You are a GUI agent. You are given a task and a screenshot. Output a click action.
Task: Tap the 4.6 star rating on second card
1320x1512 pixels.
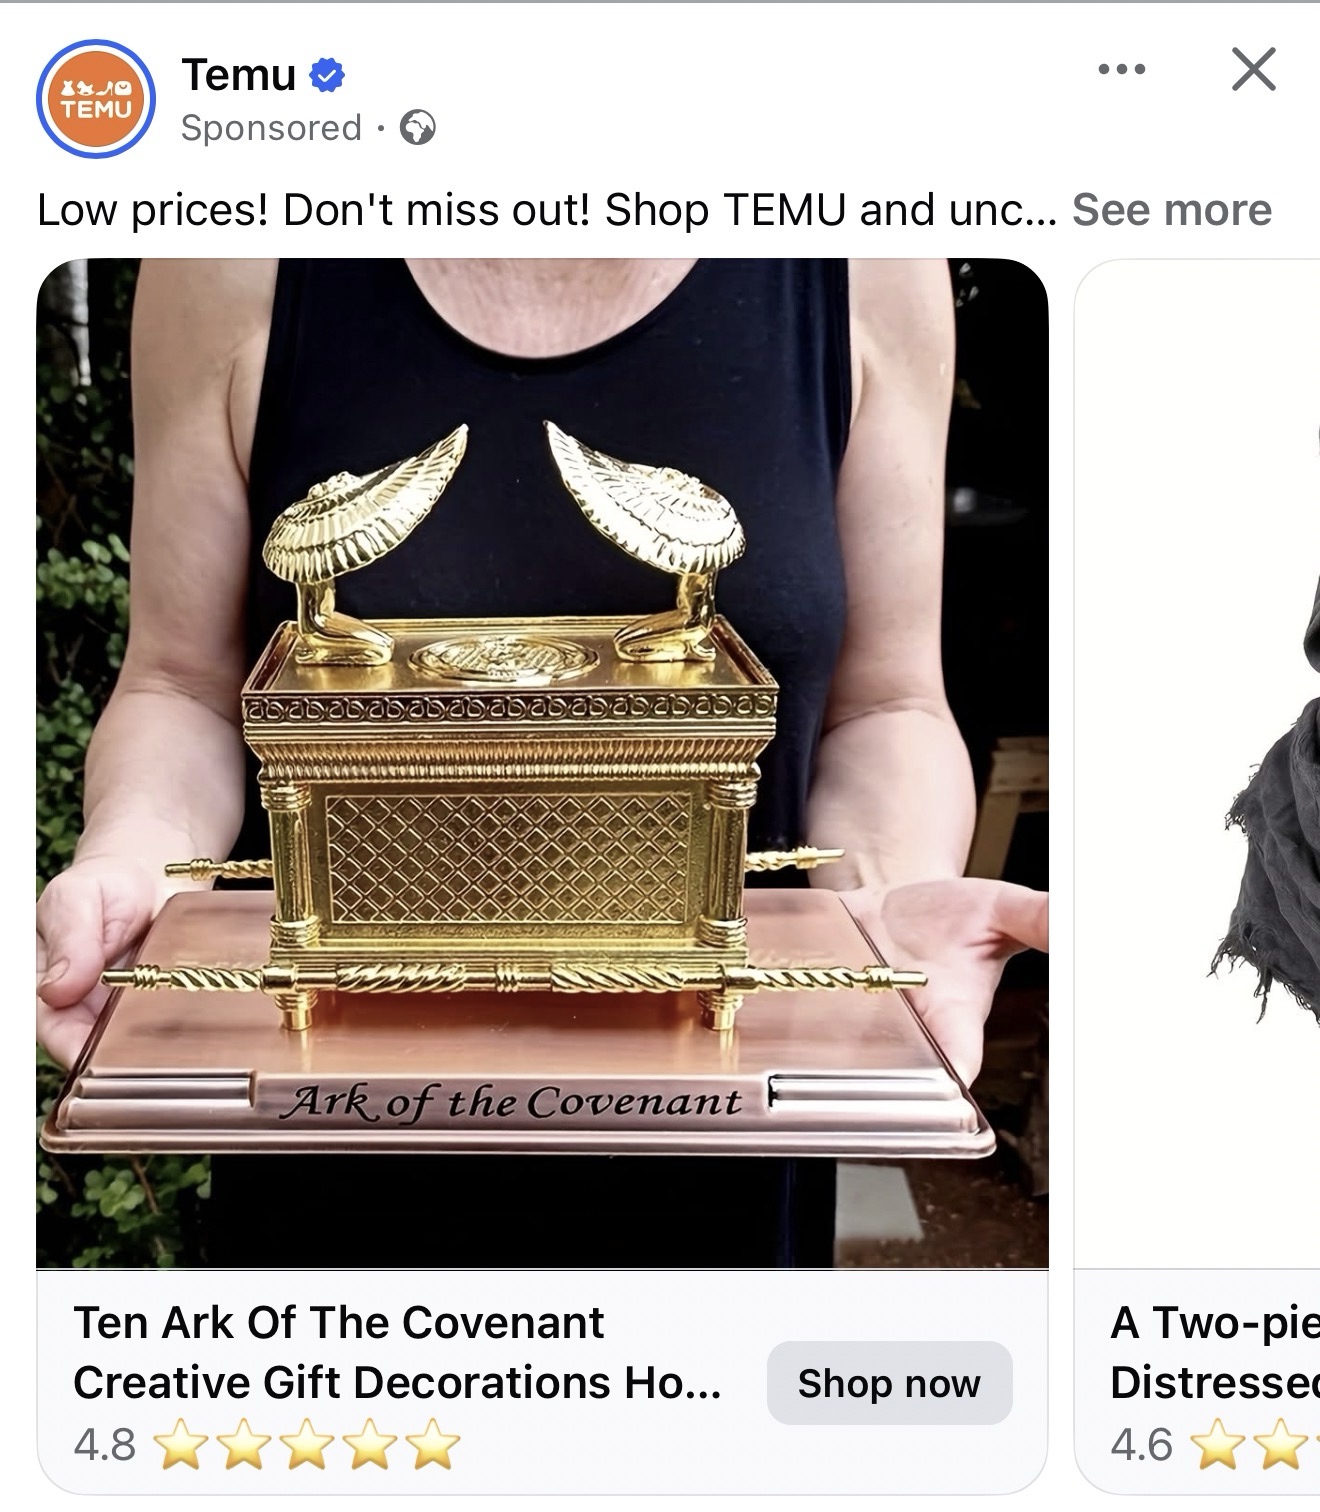pyautogui.click(x=1215, y=1445)
